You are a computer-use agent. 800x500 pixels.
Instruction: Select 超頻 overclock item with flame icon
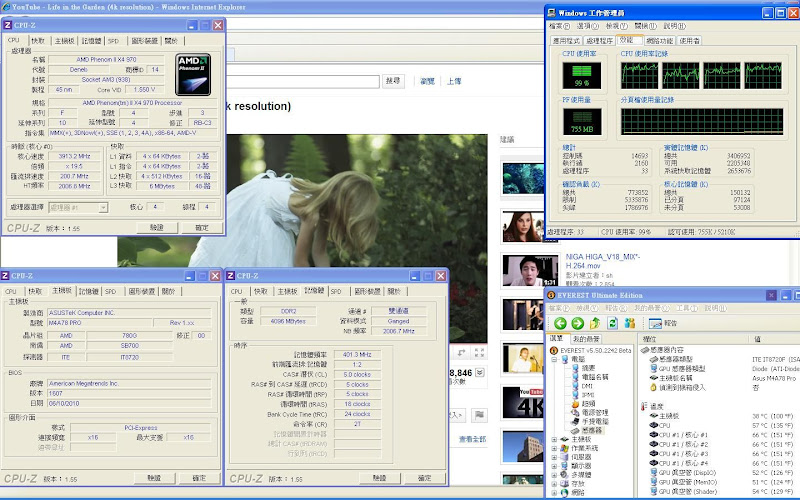click(x=588, y=404)
